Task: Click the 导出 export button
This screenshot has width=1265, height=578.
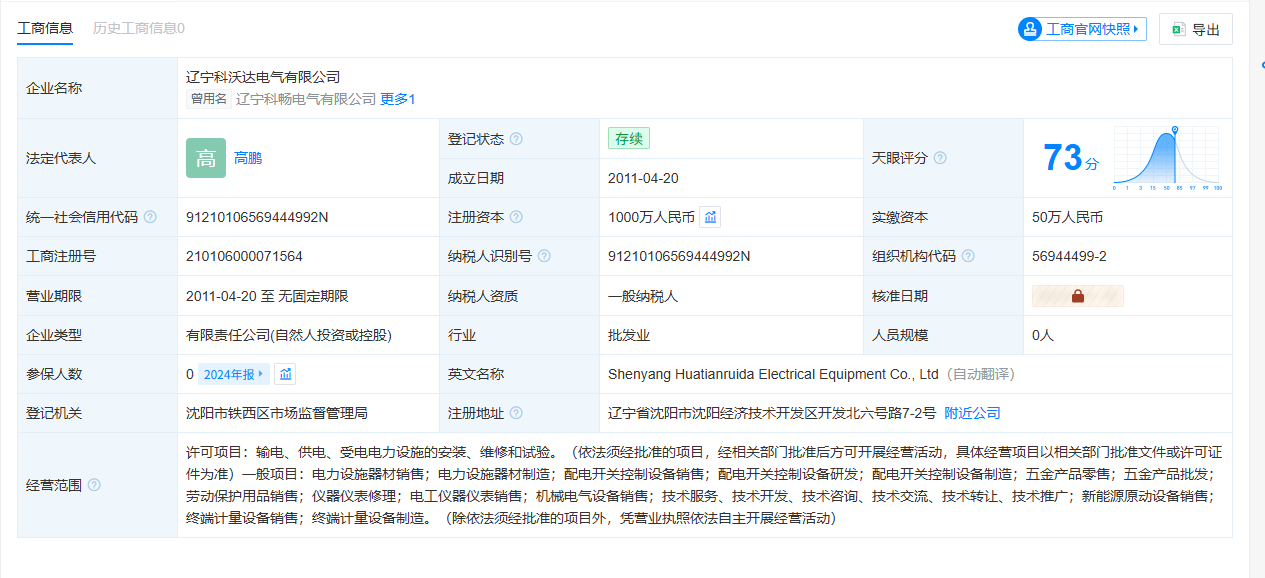Action: click(1195, 29)
